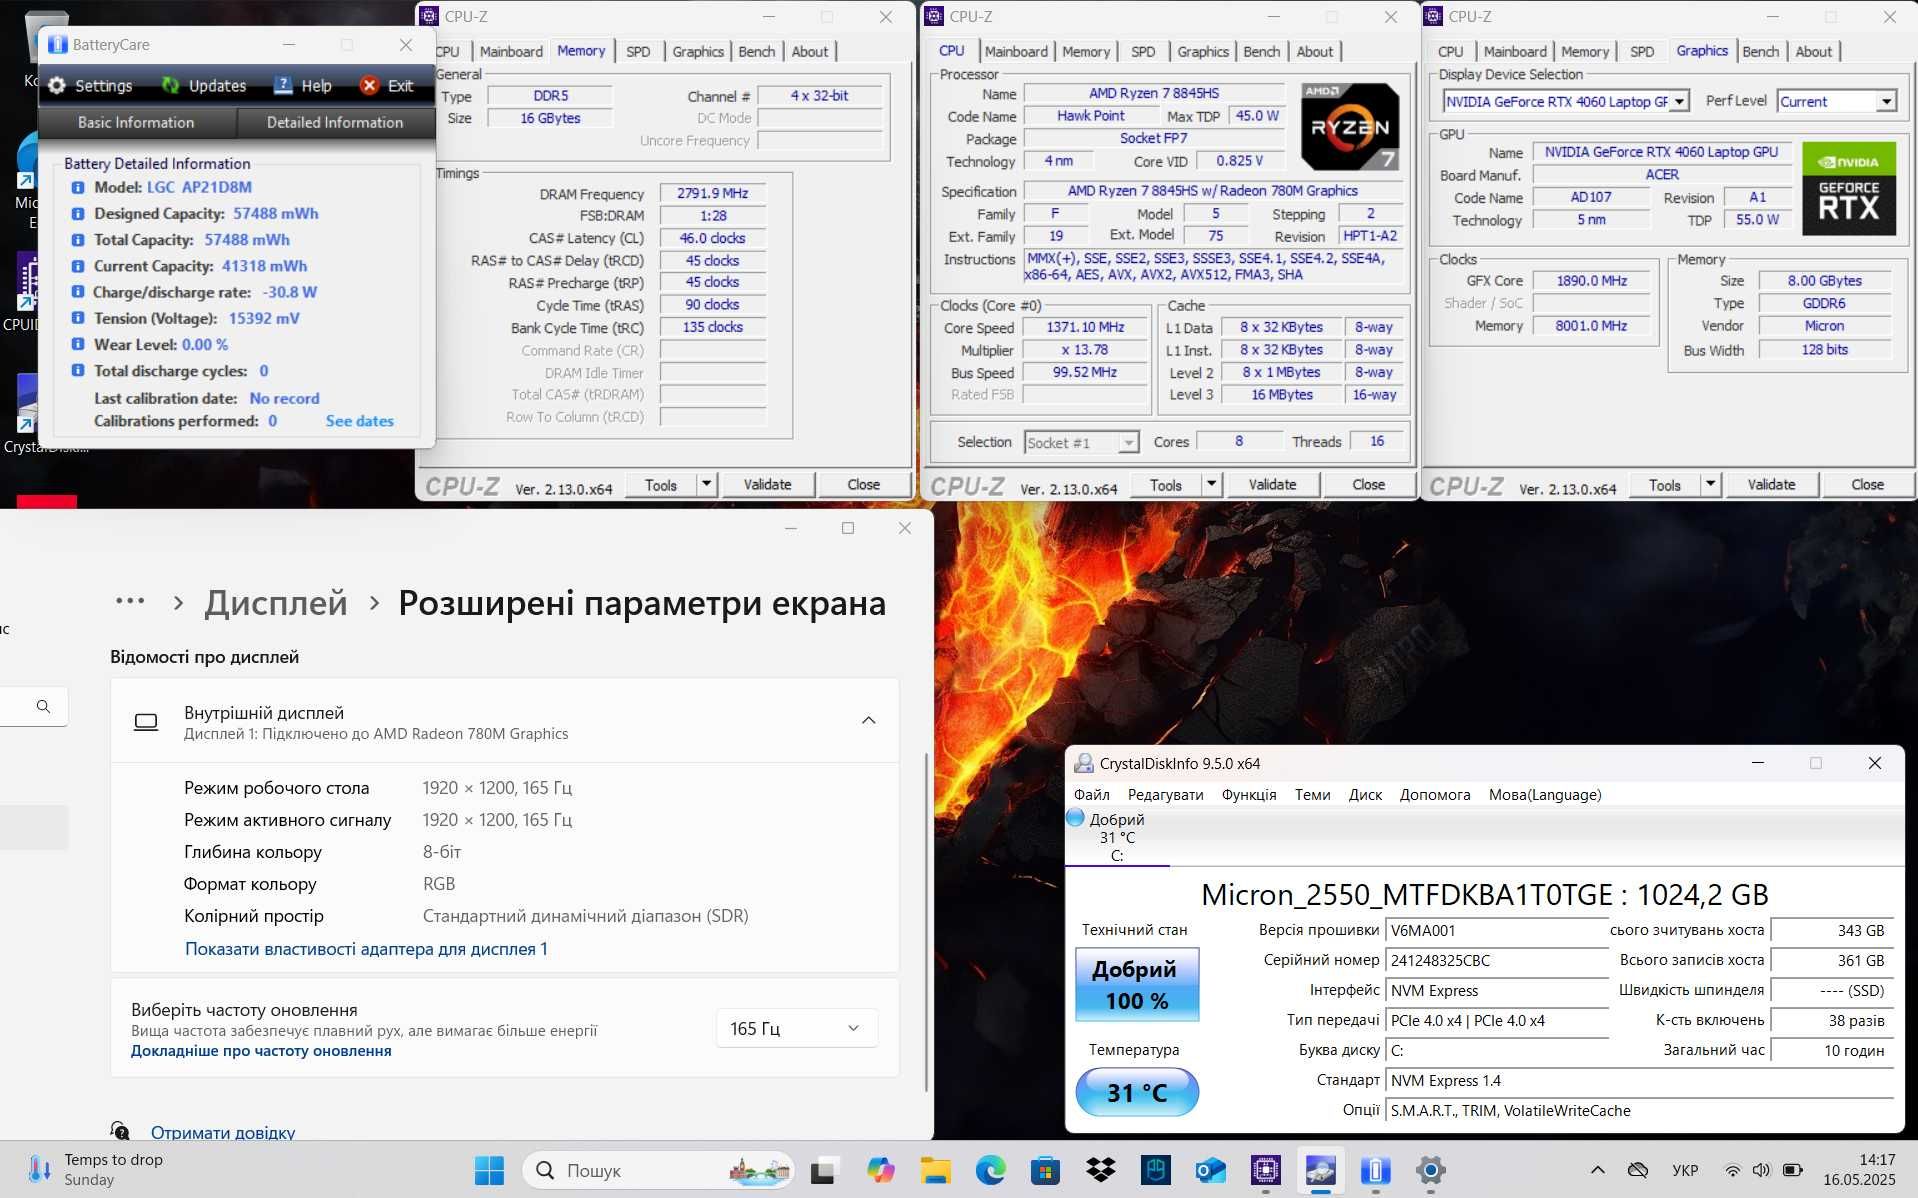Viewport: 1918px width, 1198px height.
Task: Open Докладніше про частоту оновлення link
Action: click(x=261, y=1051)
